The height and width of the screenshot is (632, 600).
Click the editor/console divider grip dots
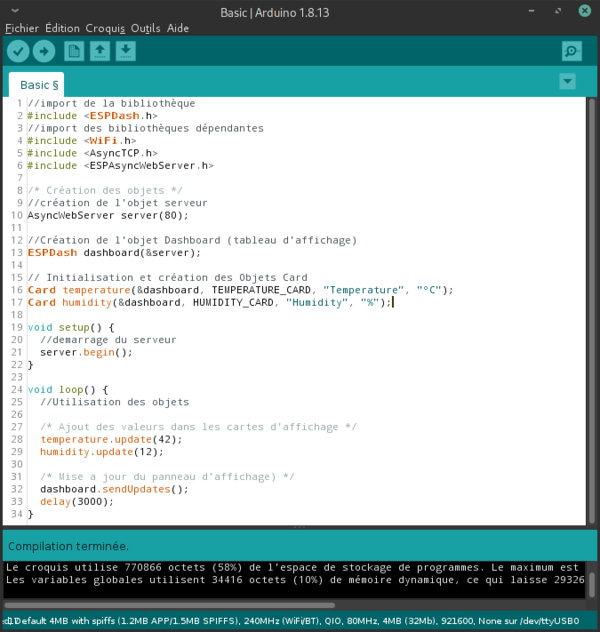[300, 527]
